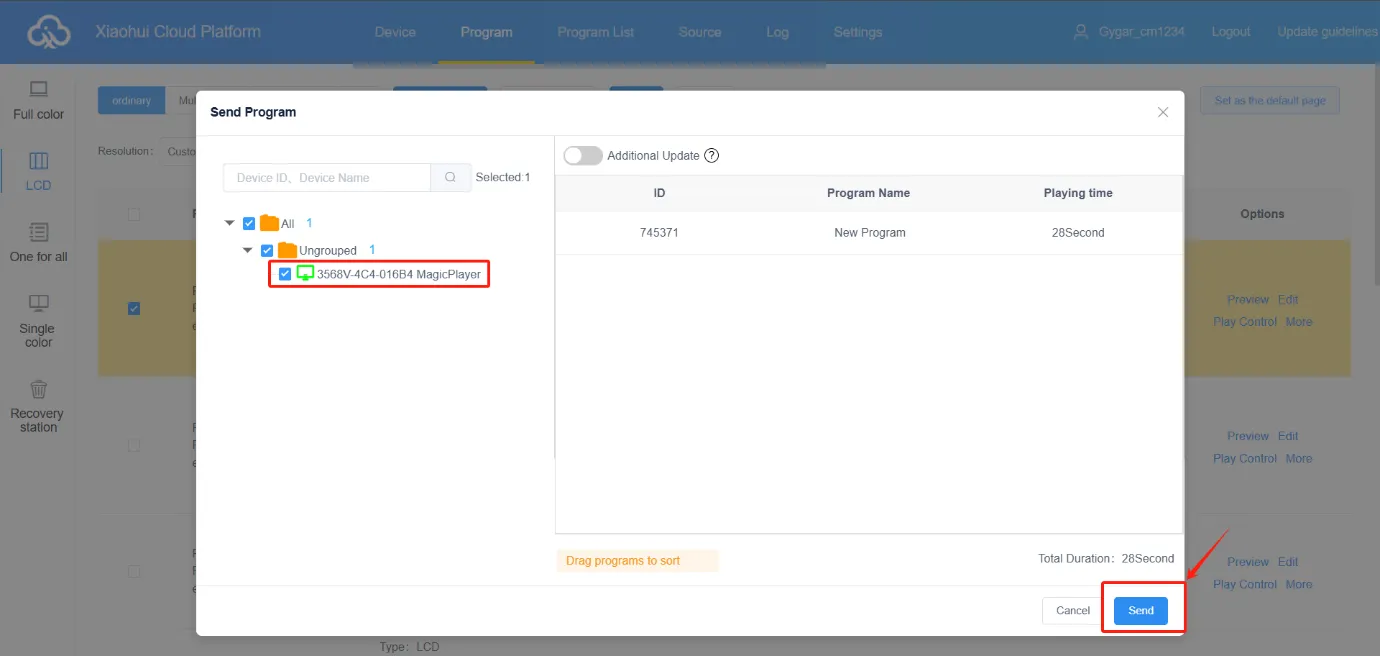Screen dimensions: 1380x656
Task: Click the New Program name cell
Action: [869, 233]
